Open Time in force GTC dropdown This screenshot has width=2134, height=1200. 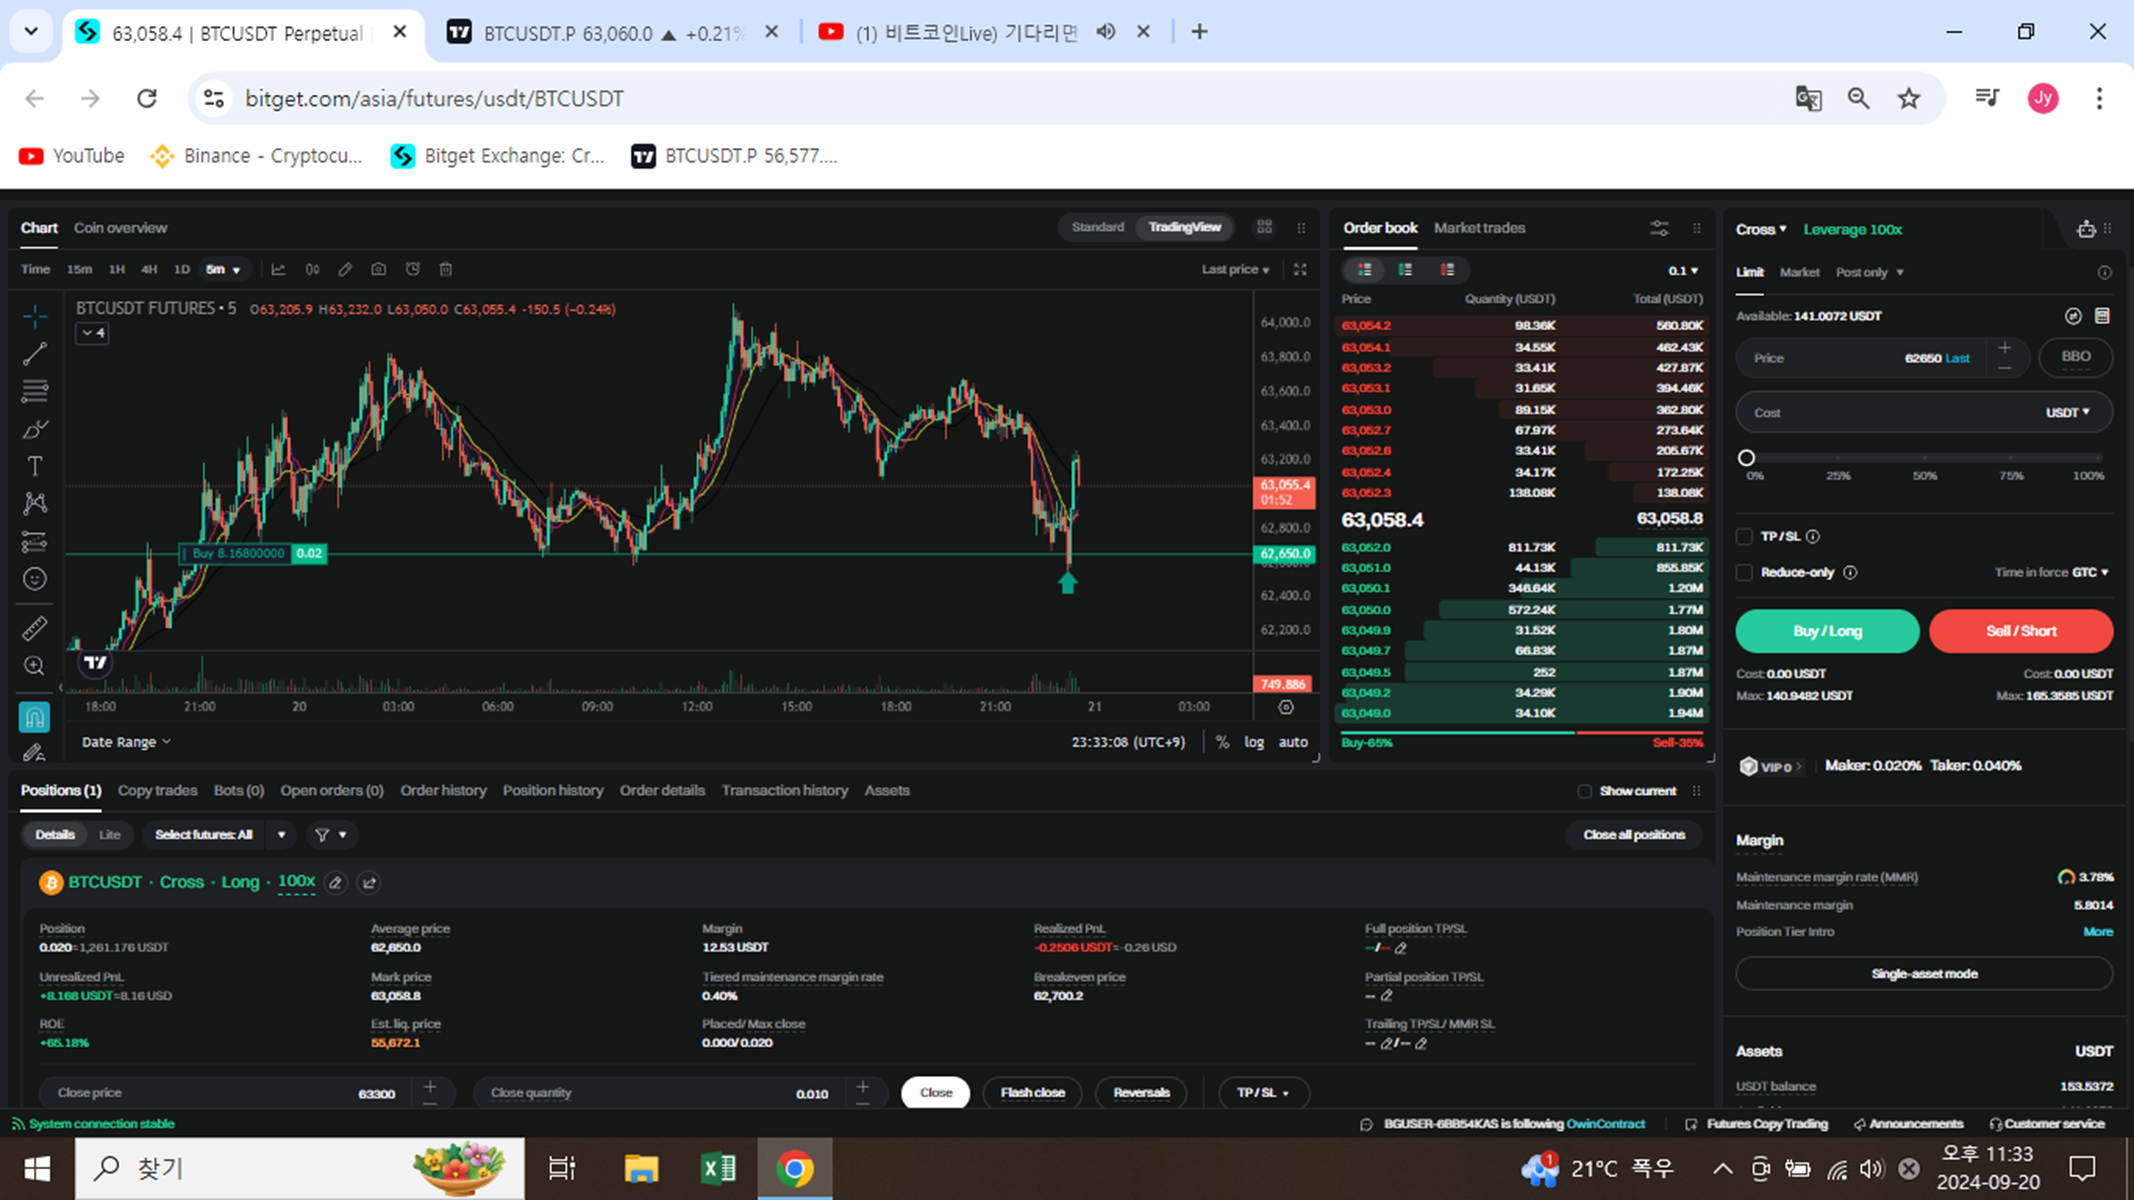[x=2091, y=572]
